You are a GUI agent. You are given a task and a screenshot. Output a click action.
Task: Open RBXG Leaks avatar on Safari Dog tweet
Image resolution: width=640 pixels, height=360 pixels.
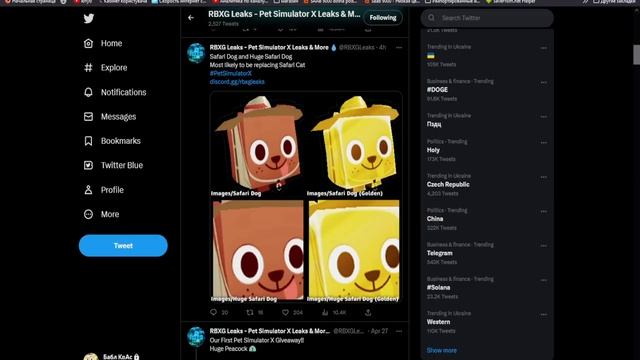click(x=196, y=53)
